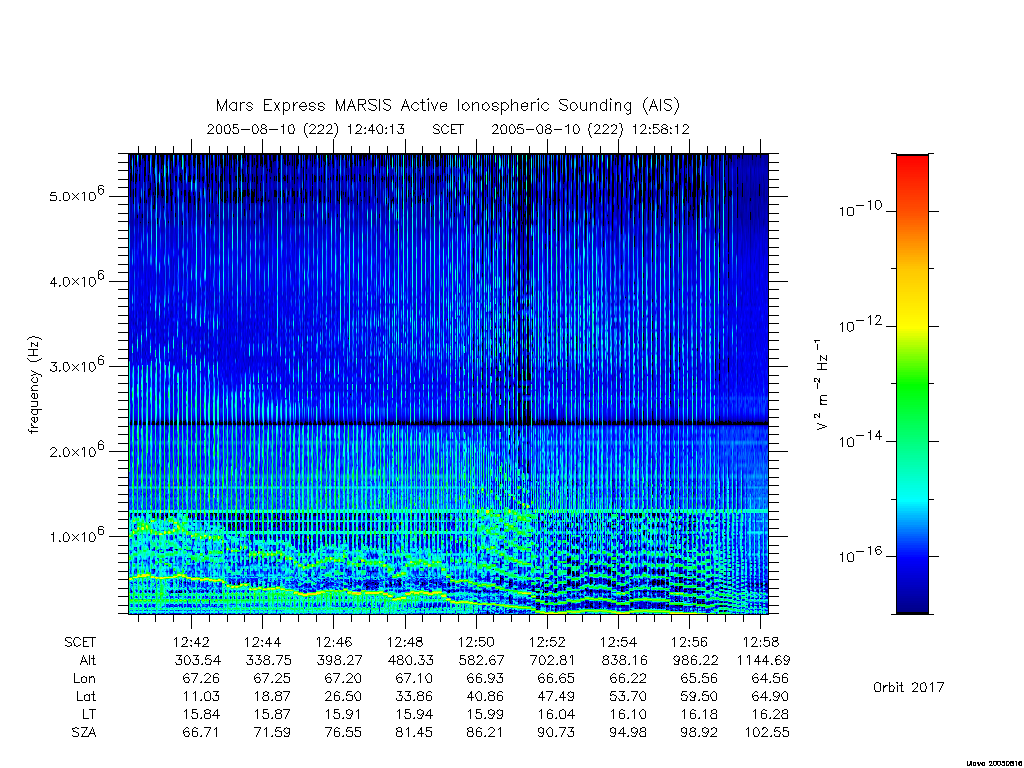The height and width of the screenshot is (768, 1024).
Task: Click the SCET time value 12:50
Action: [x=476, y=642]
